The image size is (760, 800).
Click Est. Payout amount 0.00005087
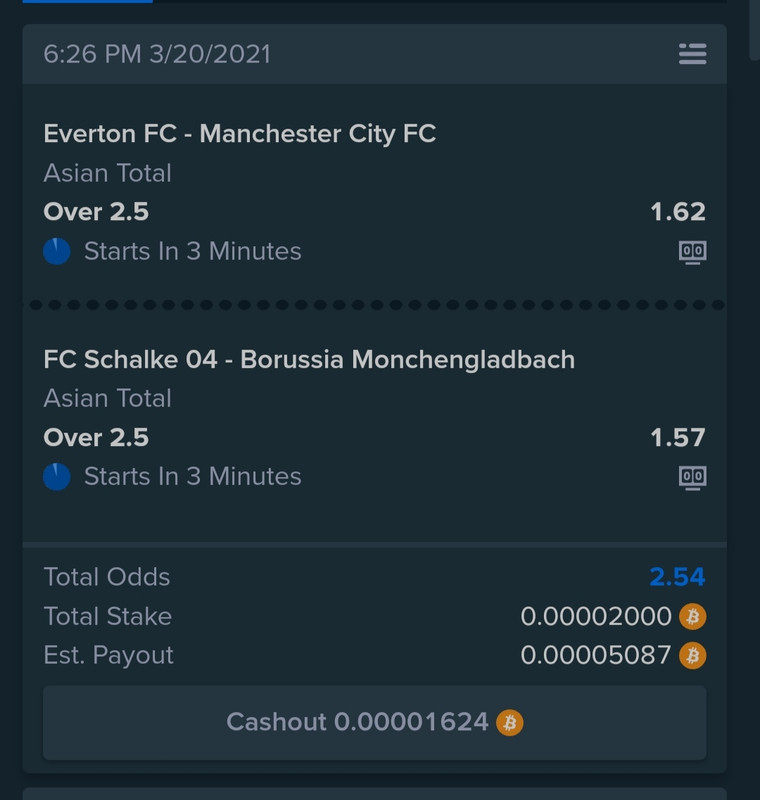coord(595,655)
